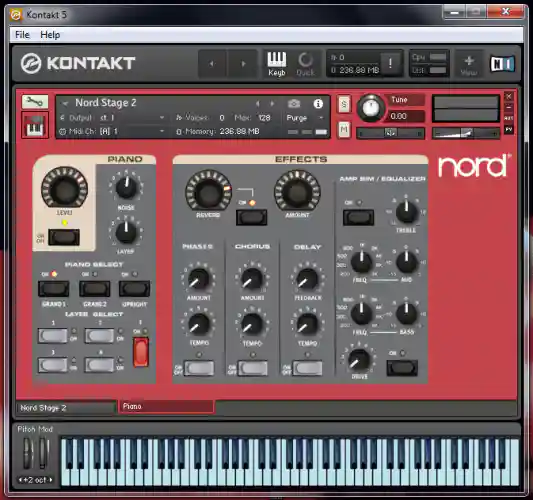Click the piano Level knob

(x=64, y=188)
